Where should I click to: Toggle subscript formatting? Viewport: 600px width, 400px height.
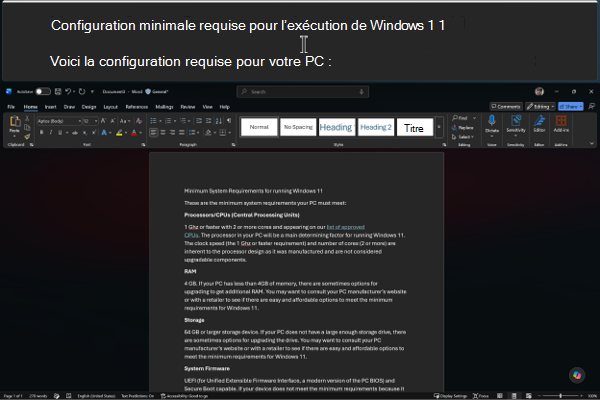(85, 132)
